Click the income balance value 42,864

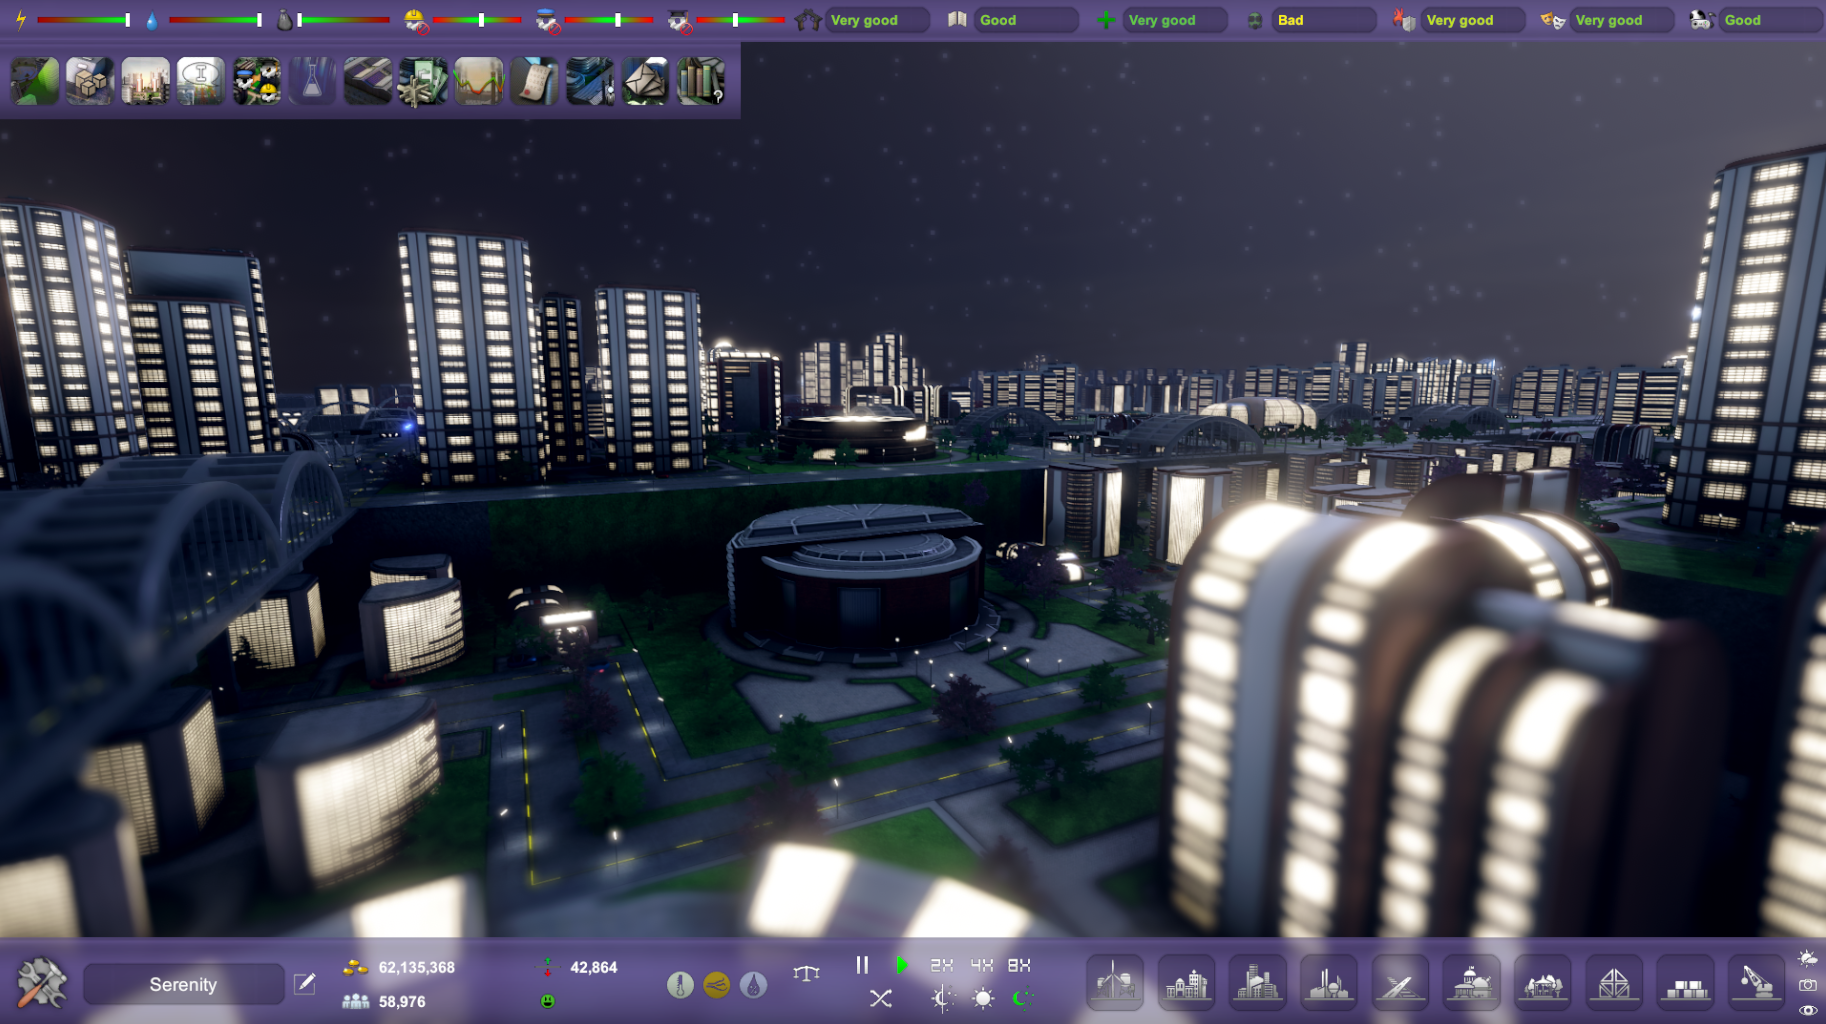pos(593,967)
